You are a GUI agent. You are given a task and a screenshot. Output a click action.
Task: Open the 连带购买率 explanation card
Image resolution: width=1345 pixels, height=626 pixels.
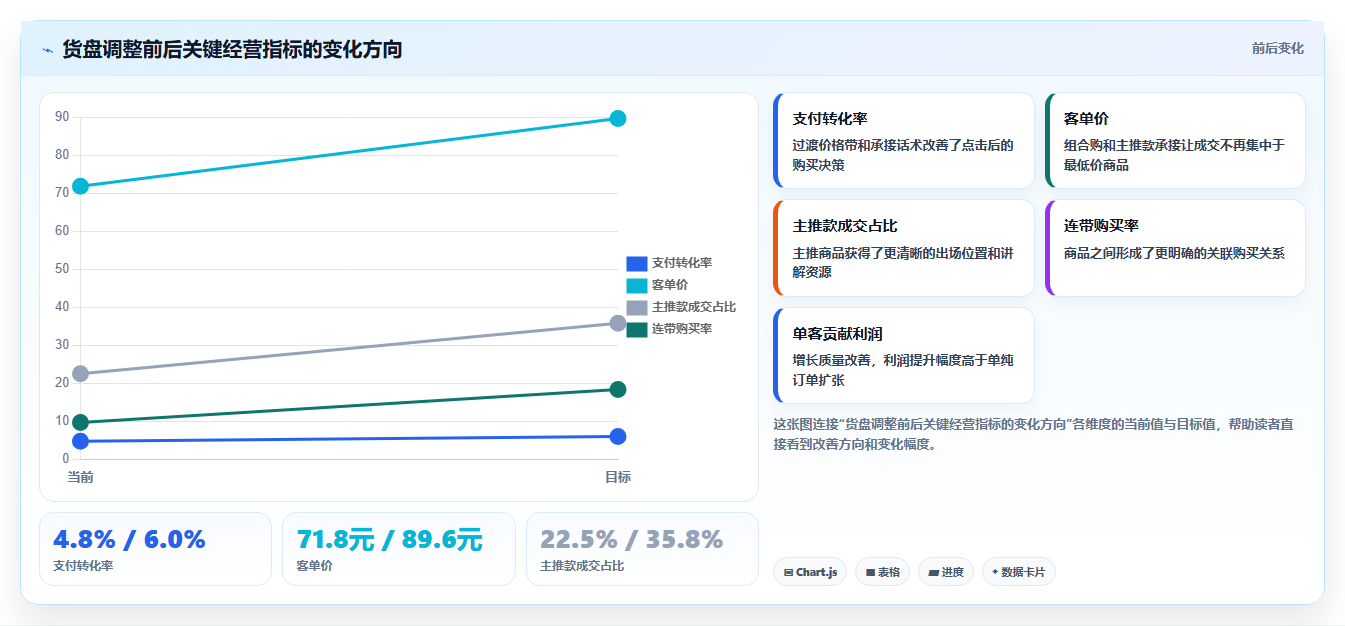pos(1175,248)
